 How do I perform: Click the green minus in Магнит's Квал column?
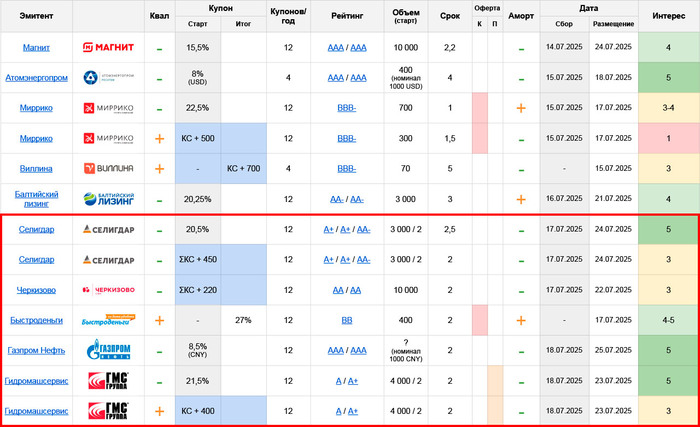coord(159,48)
